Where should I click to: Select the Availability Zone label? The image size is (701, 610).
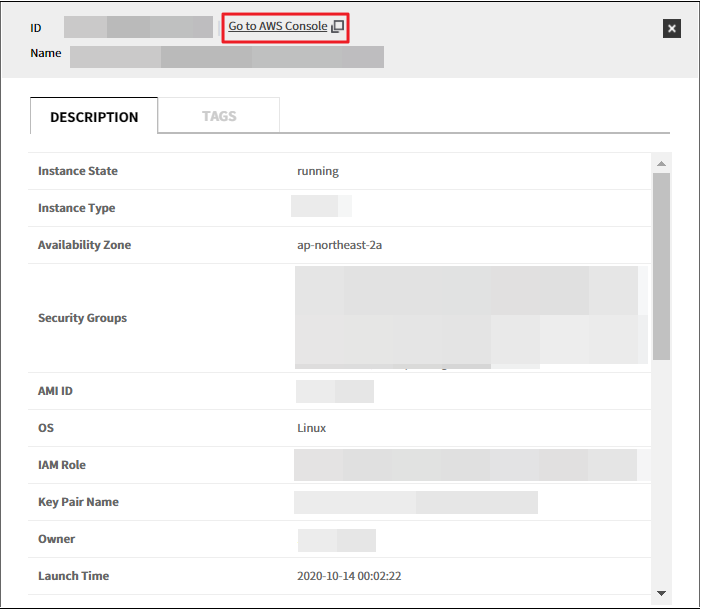[x=84, y=245]
